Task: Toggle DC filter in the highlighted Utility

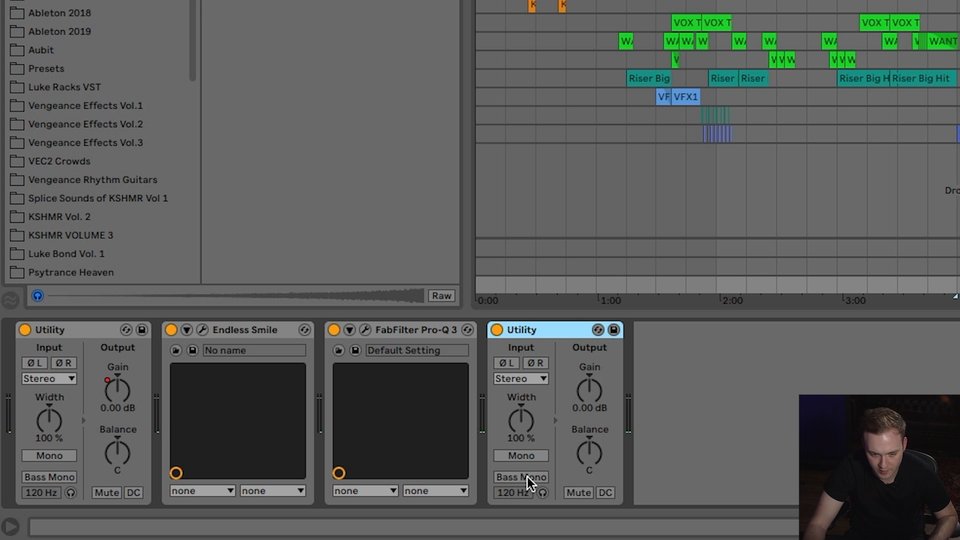Action: (605, 493)
